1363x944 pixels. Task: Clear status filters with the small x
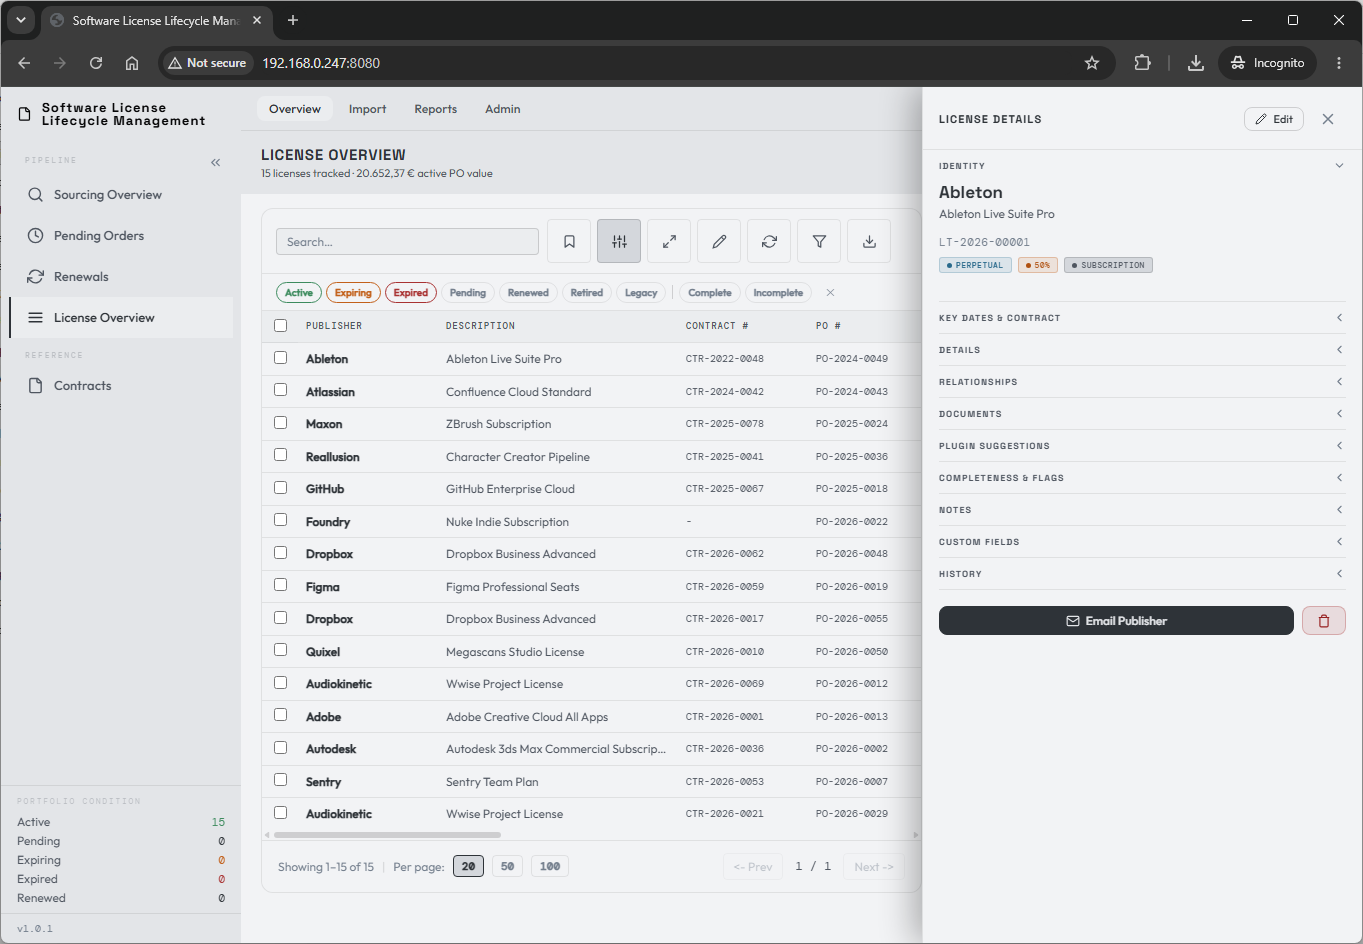(x=830, y=293)
